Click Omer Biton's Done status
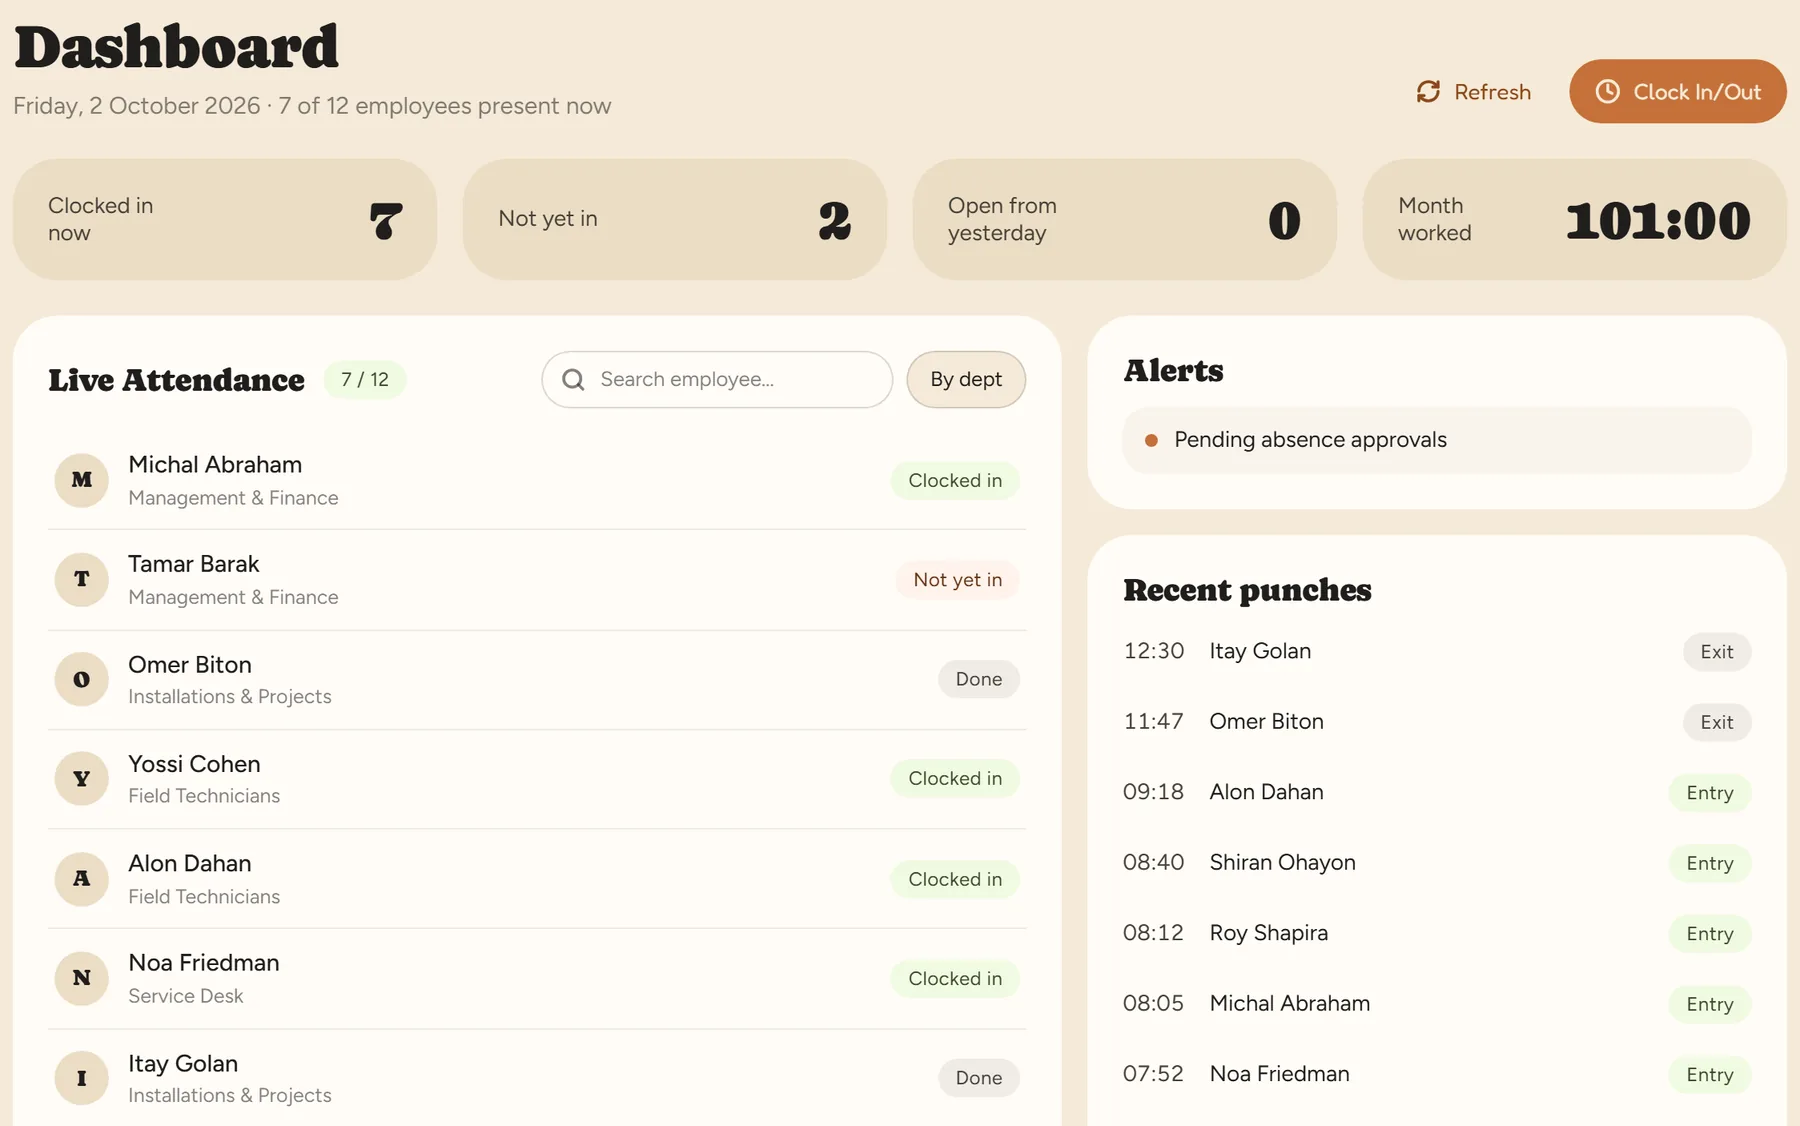This screenshot has width=1800, height=1126. 979,679
